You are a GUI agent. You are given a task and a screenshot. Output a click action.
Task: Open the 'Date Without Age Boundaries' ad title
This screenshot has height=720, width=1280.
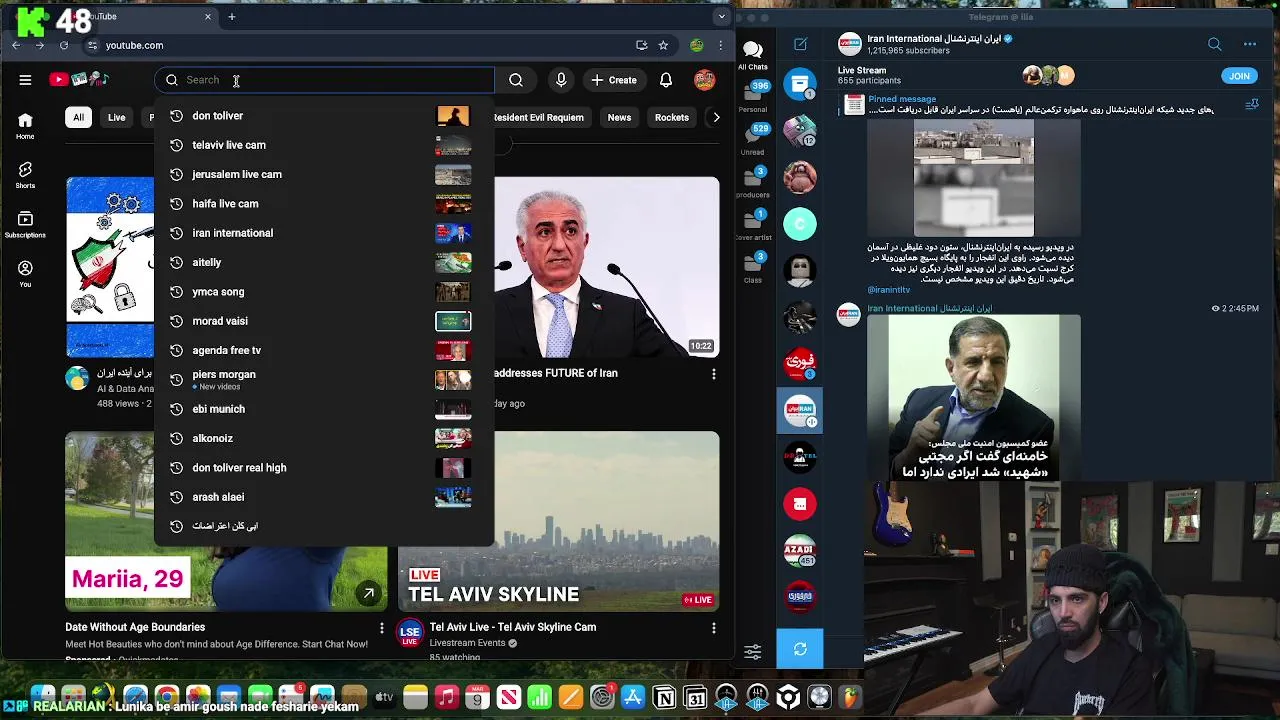[x=135, y=627]
